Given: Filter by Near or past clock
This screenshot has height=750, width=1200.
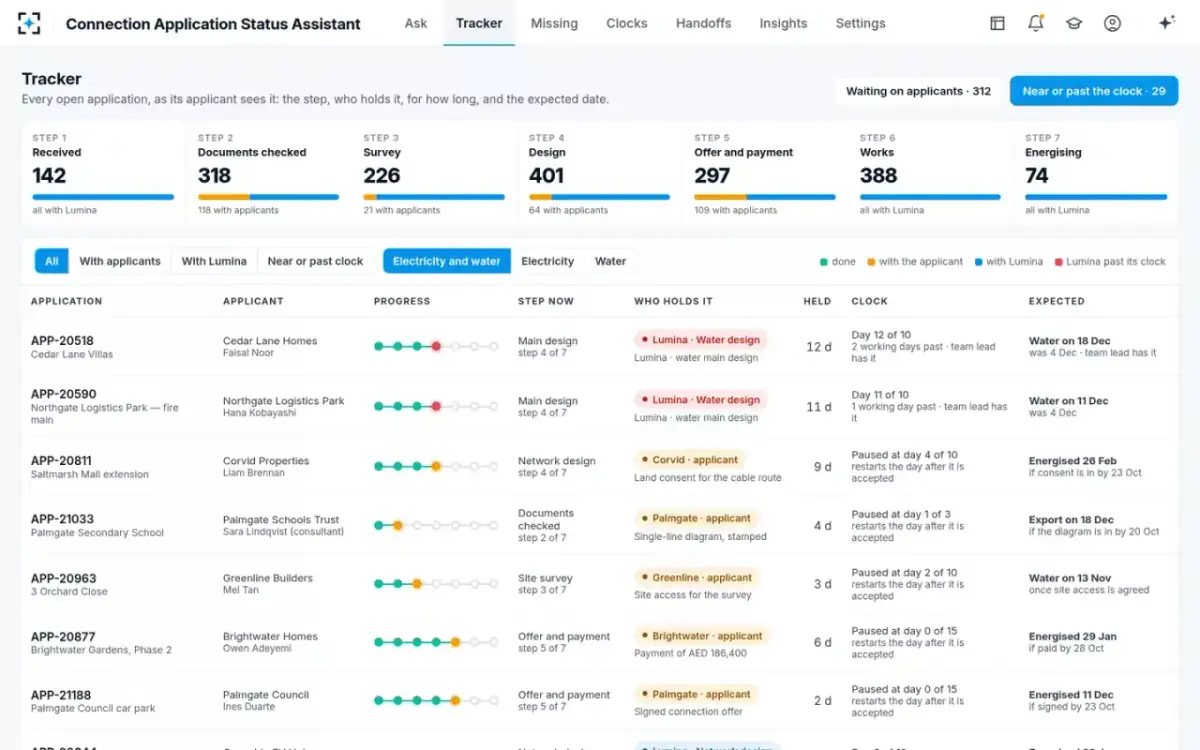Looking at the screenshot, I should click(x=315, y=261).
